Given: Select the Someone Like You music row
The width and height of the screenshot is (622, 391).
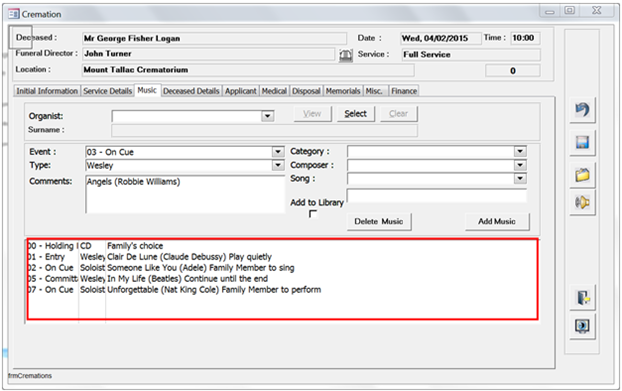Looking at the screenshot, I should 282,268.
